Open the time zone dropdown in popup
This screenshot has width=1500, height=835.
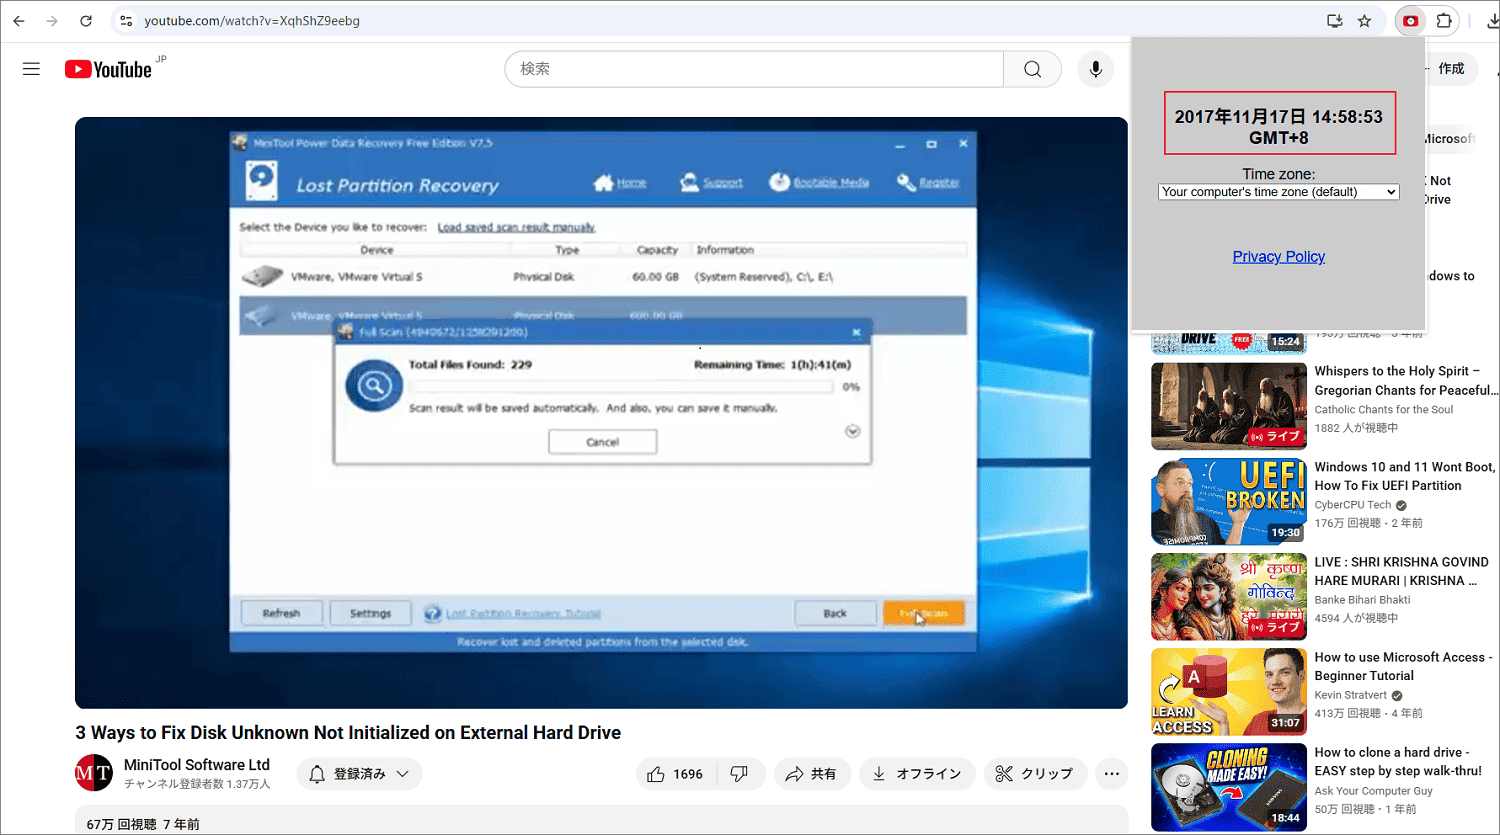[x=1279, y=192]
